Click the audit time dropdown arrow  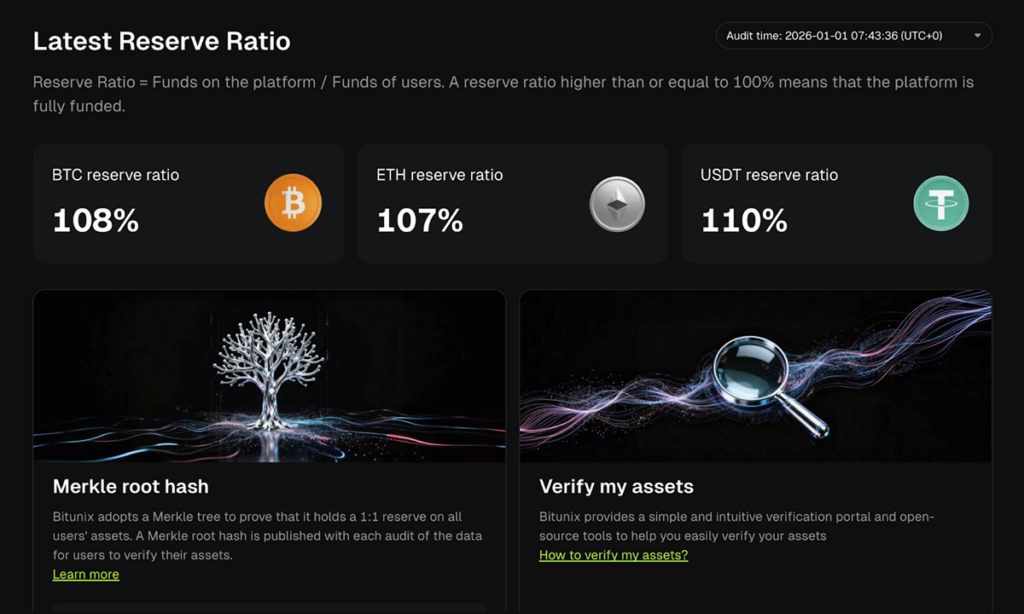(x=977, y=36)
